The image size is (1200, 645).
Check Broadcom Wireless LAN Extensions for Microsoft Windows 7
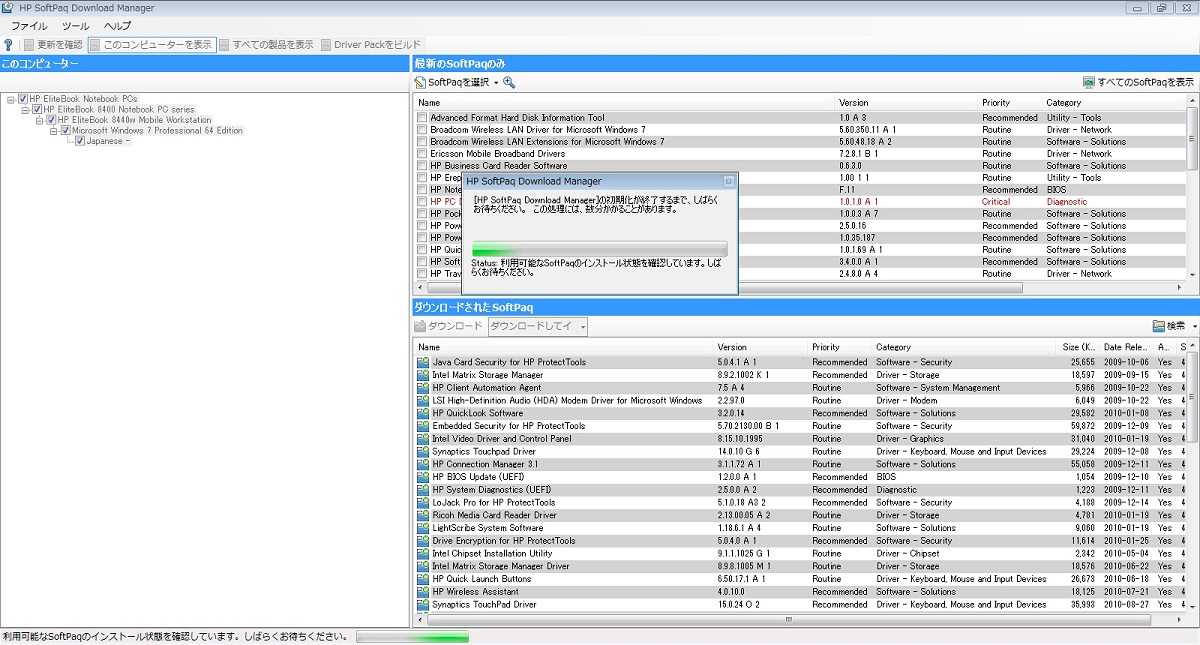tap(422, 142)
